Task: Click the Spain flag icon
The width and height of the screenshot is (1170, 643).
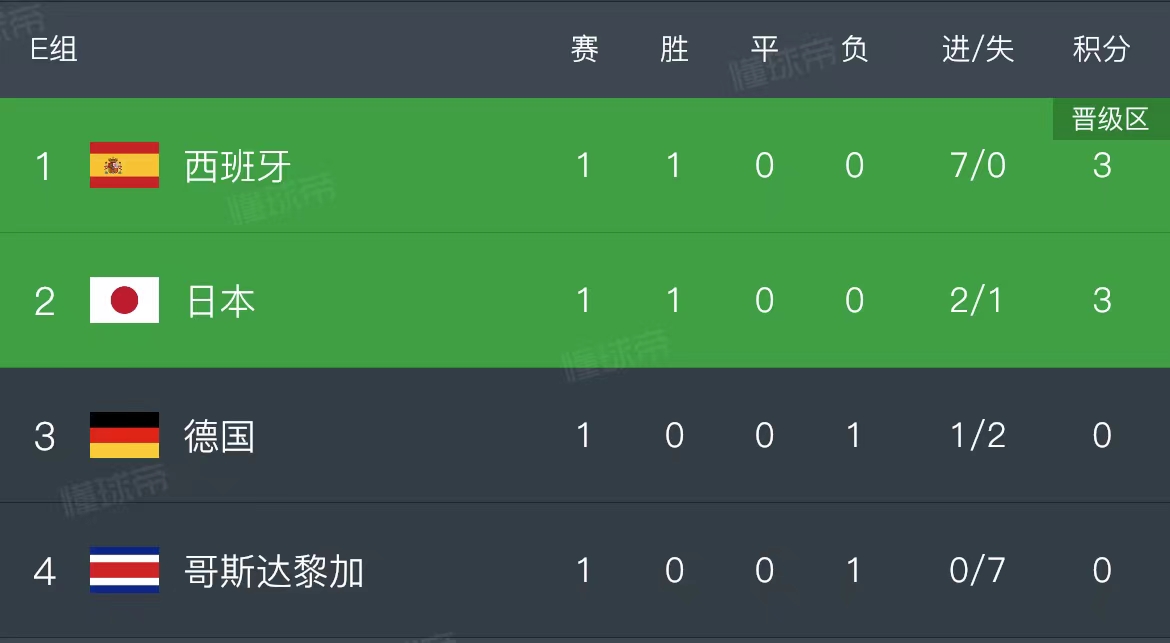Action: (x=123, y=166)
